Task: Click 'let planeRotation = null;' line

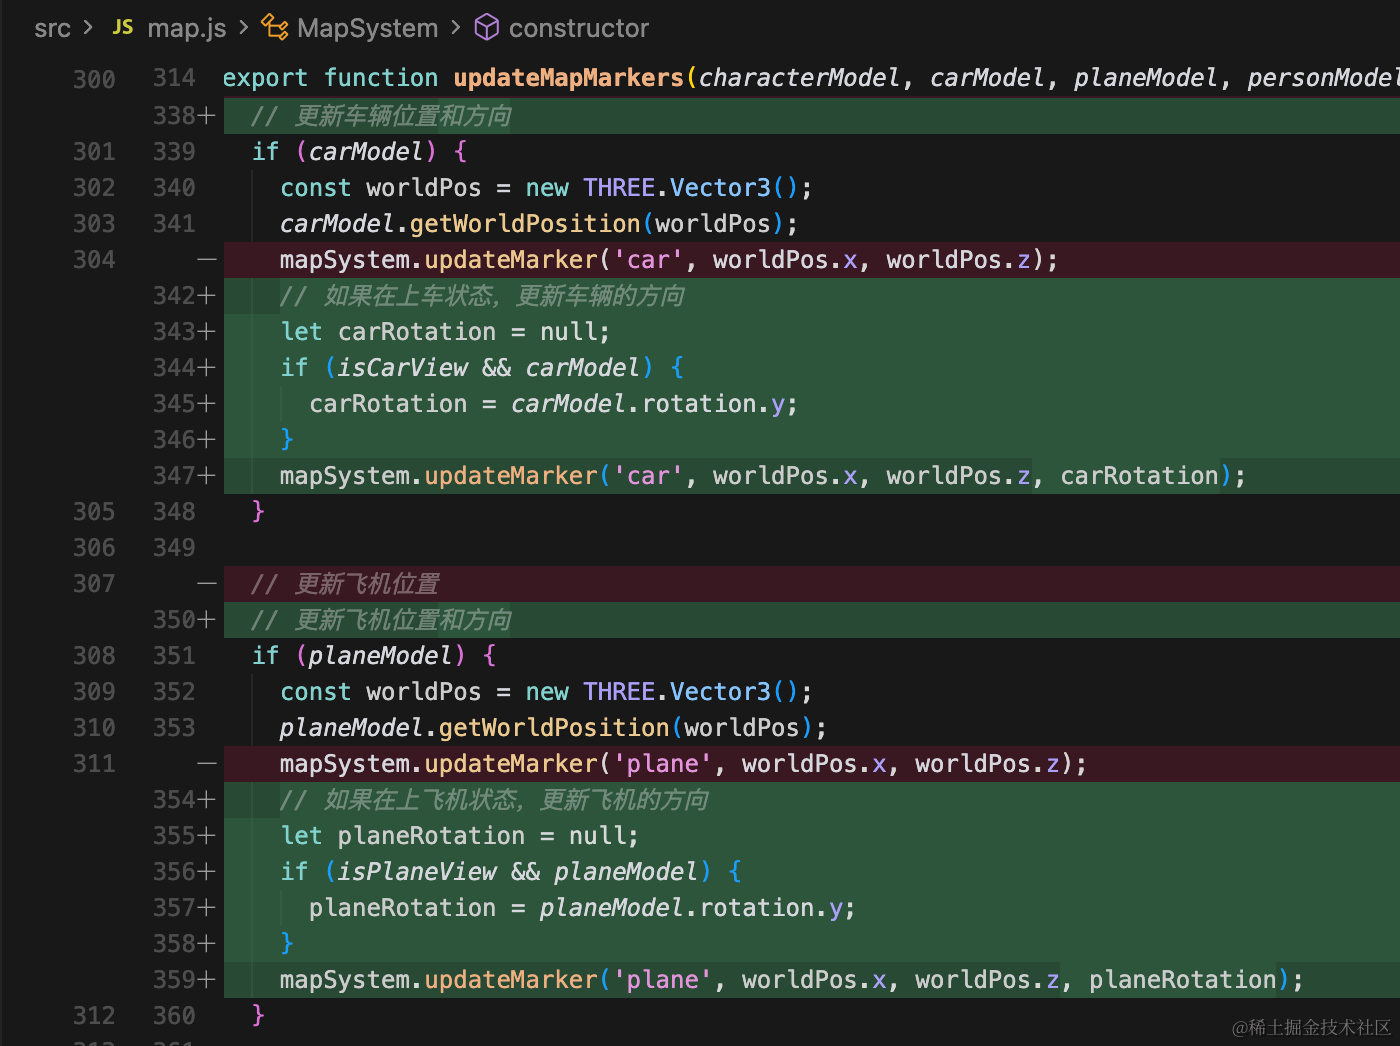Action: point(459,836)
